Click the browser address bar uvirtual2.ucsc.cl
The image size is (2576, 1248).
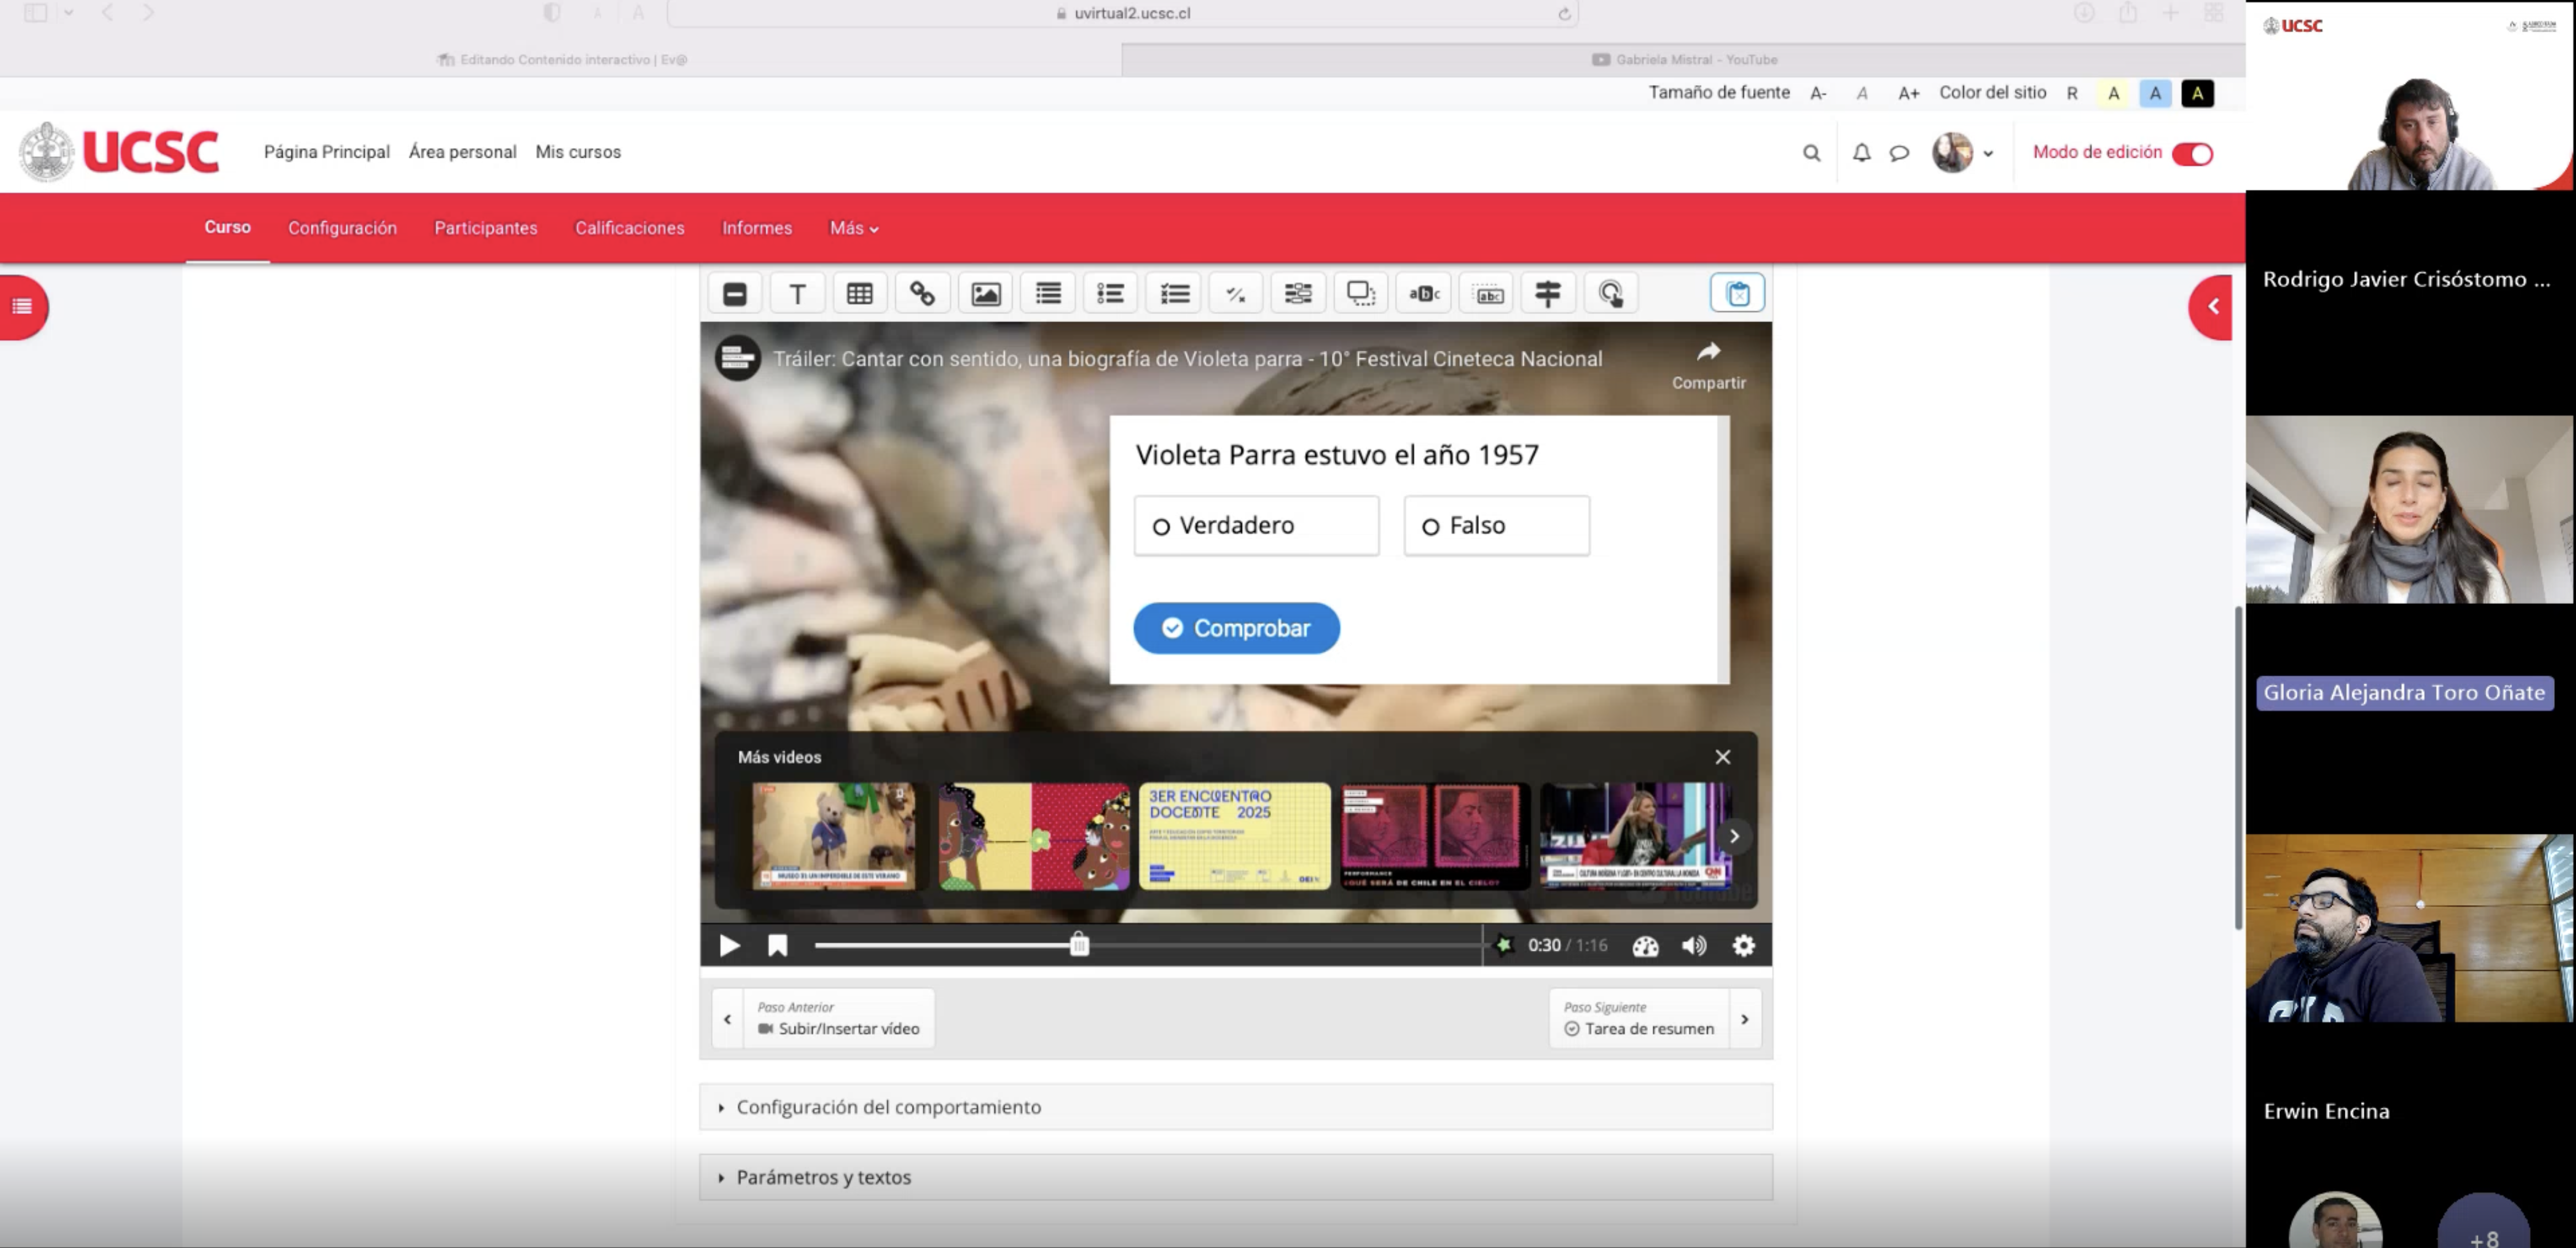tap(1122, 14)
